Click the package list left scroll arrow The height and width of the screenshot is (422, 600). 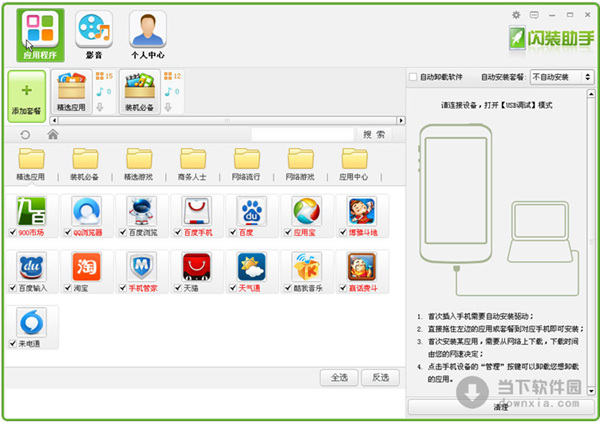click(54, 121)
